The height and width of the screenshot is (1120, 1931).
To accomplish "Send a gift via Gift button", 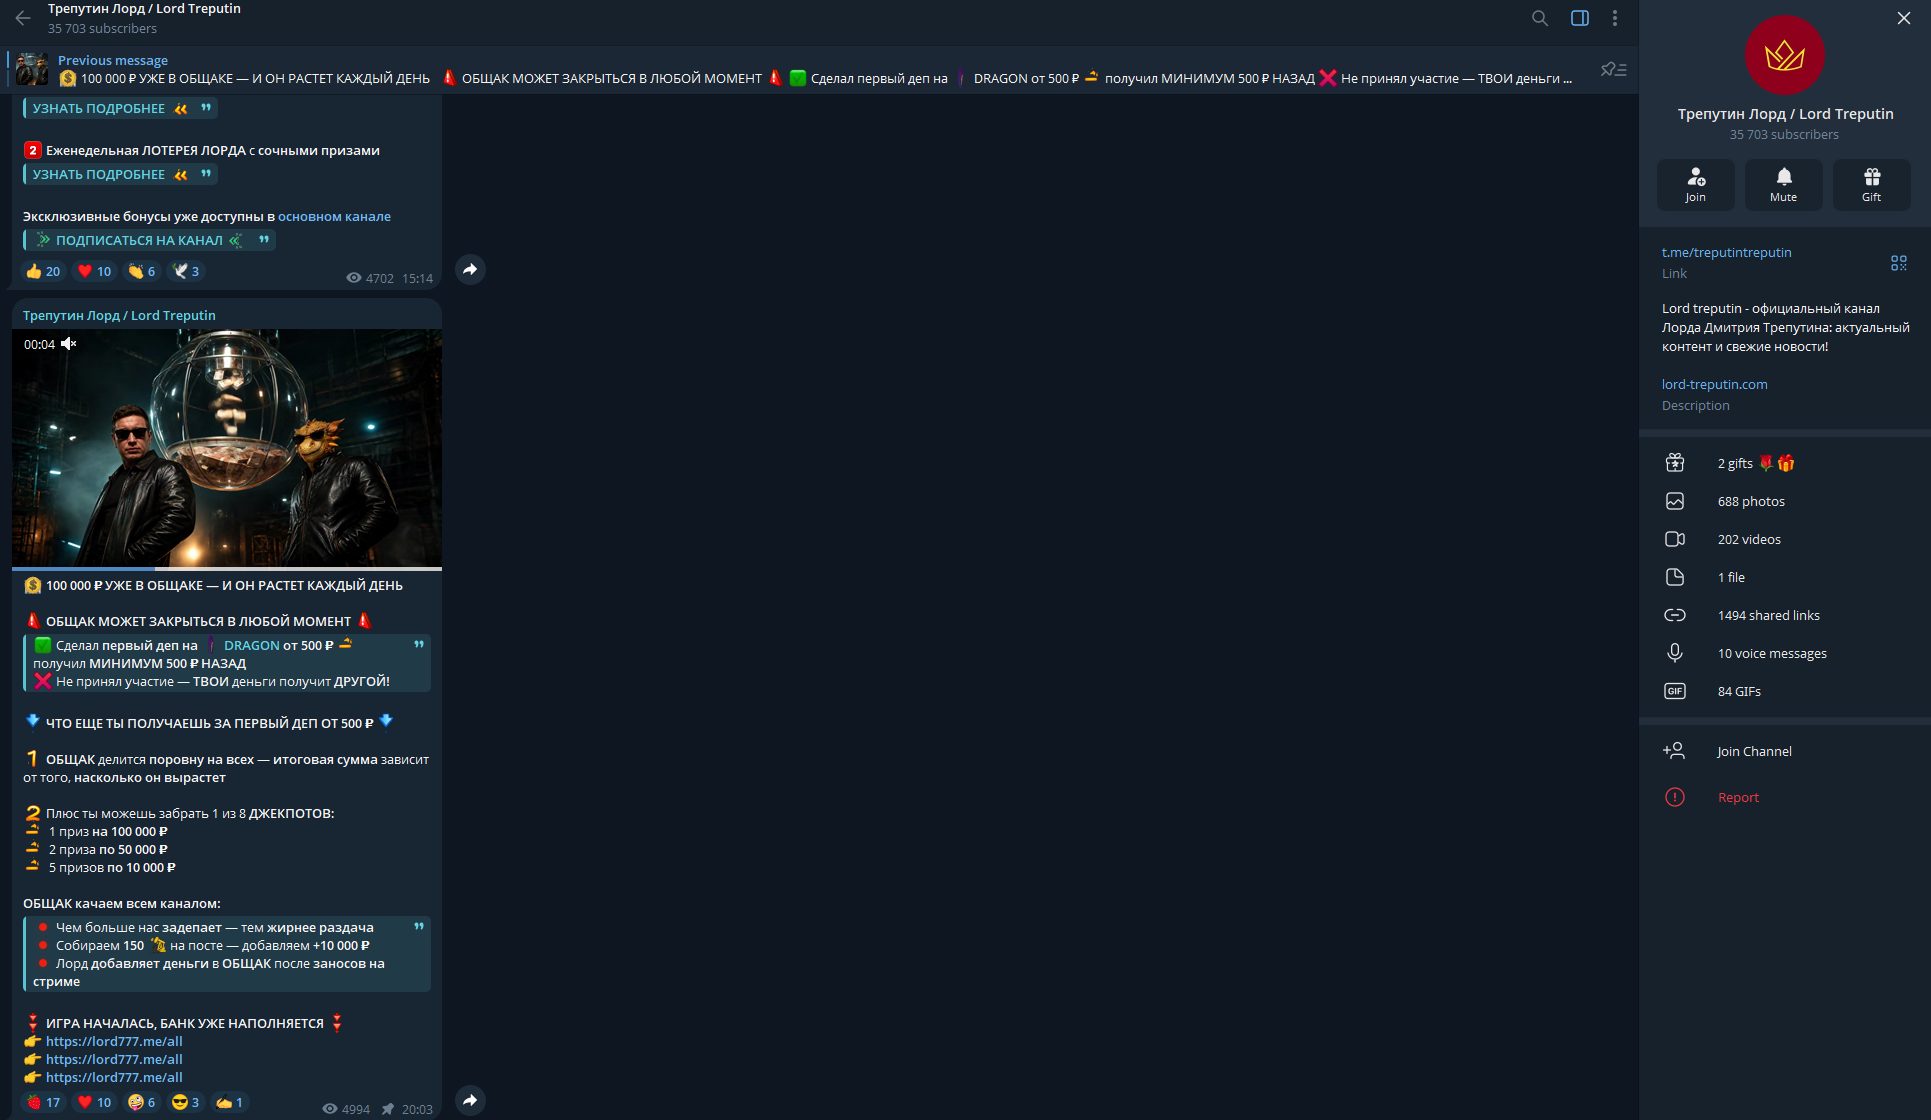I will pyautogui.click(x=1872, y=185).
